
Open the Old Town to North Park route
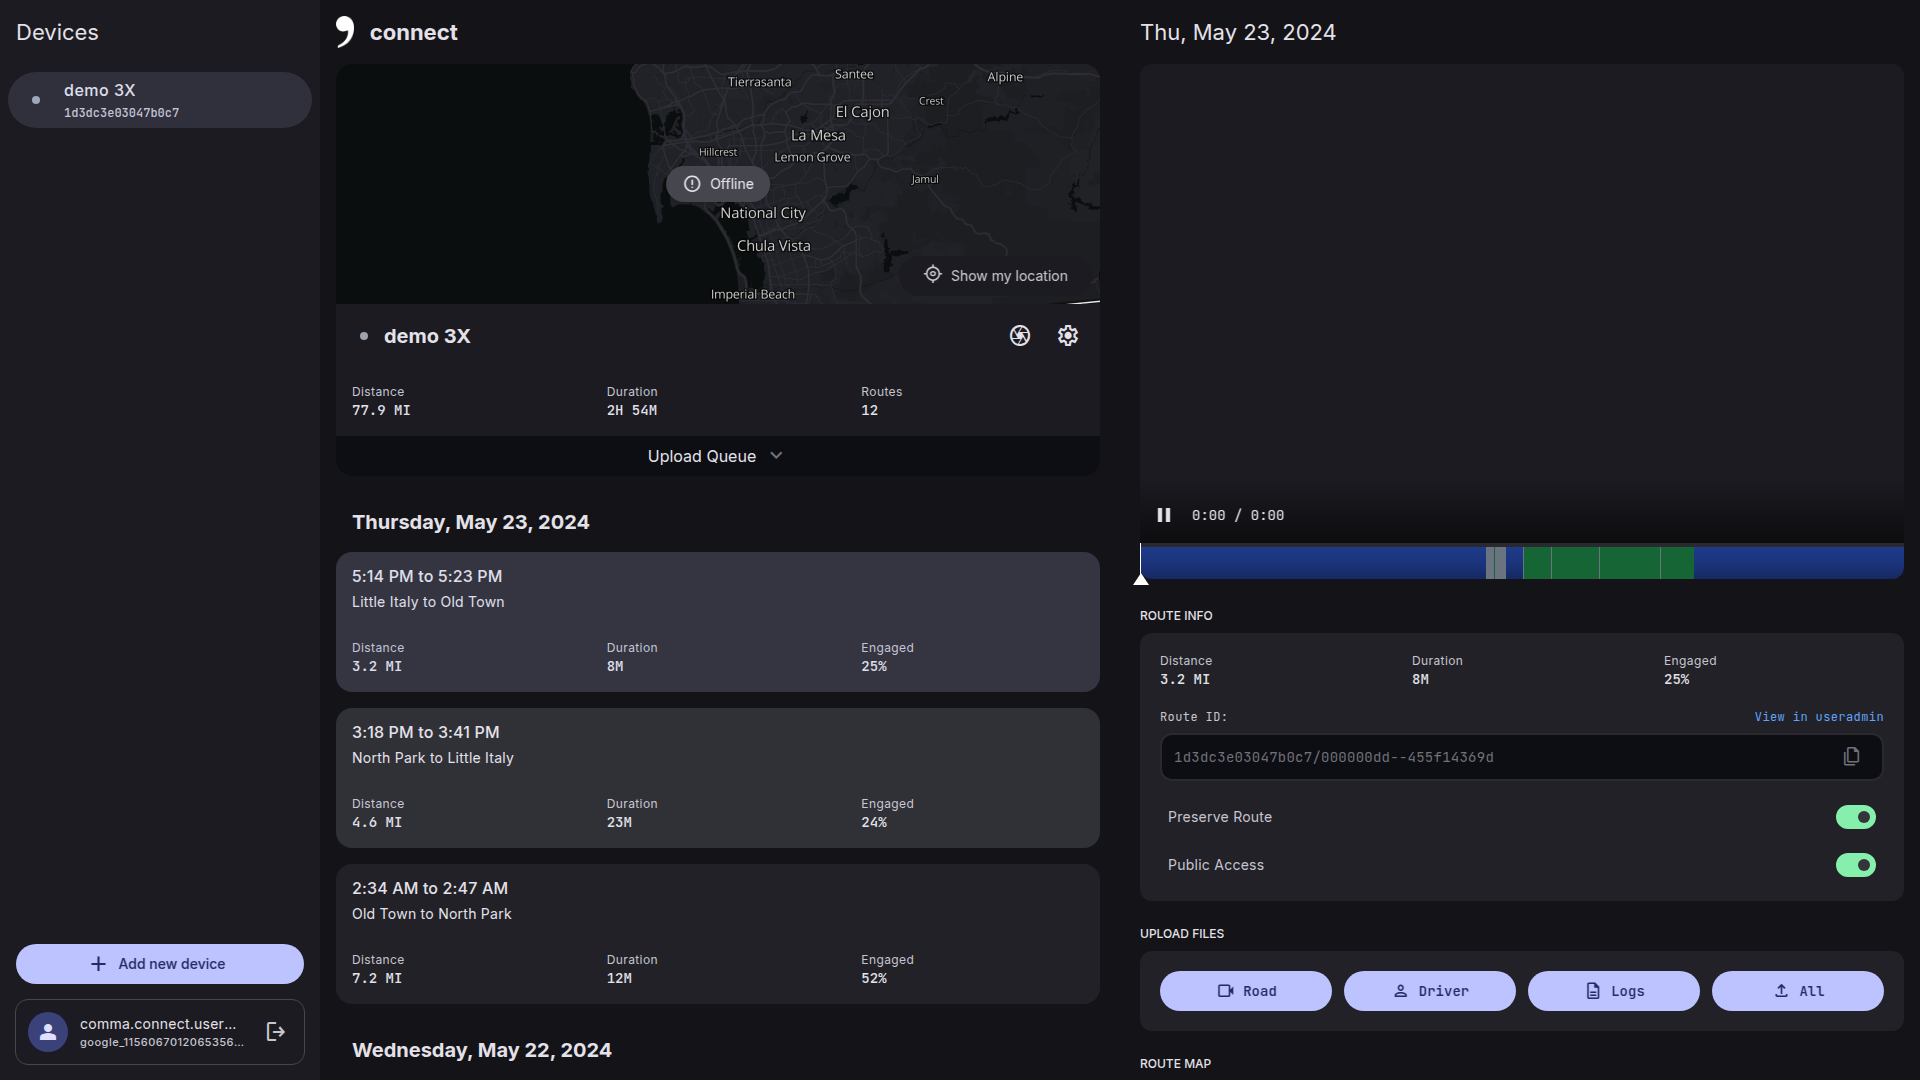click(x=717, y=933)
